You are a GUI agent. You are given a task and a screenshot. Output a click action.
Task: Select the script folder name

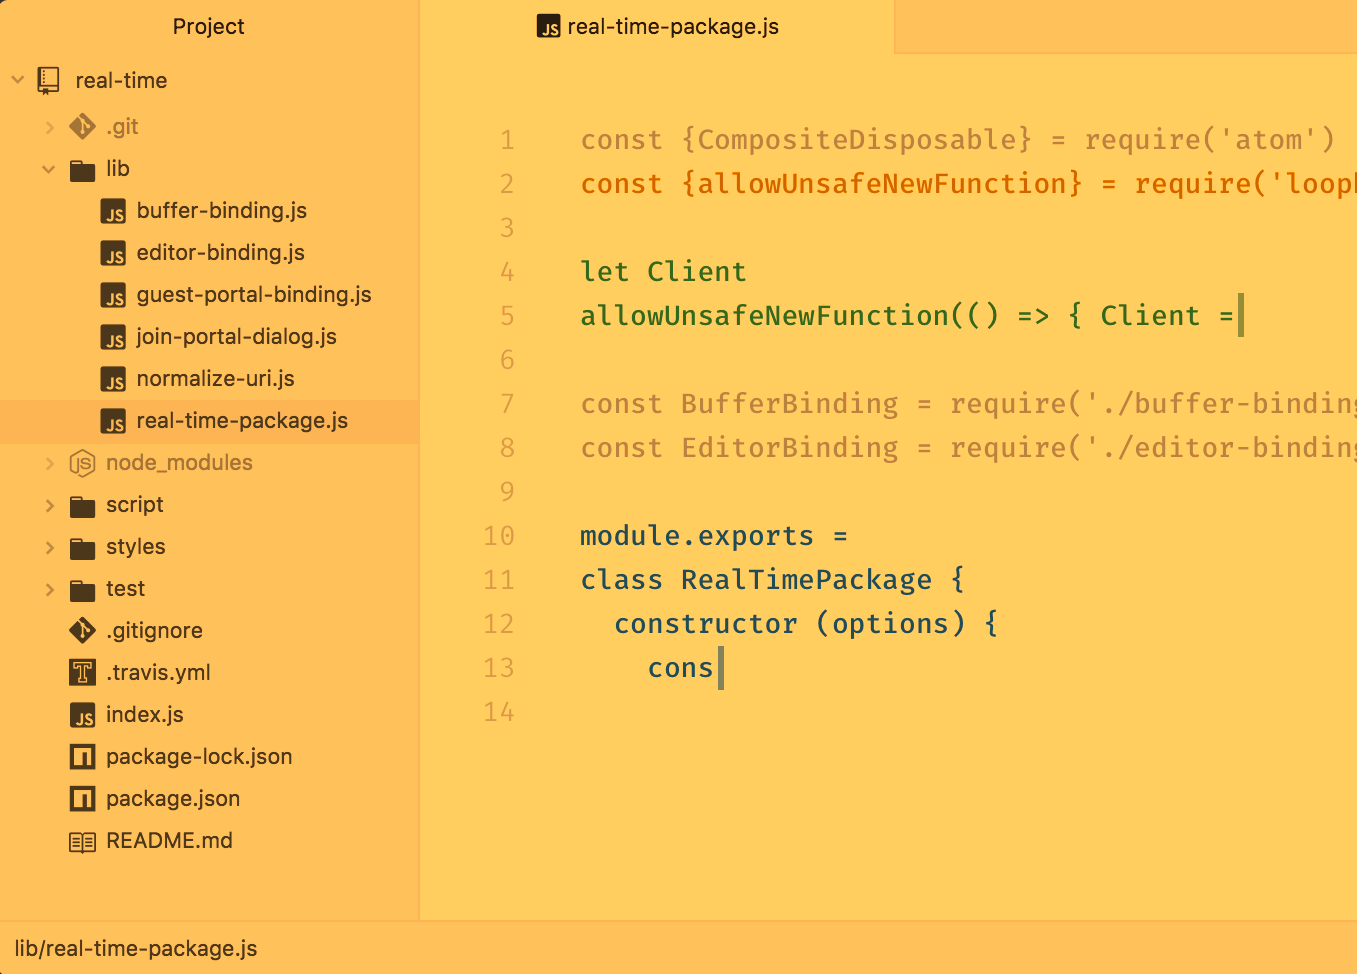135,505
